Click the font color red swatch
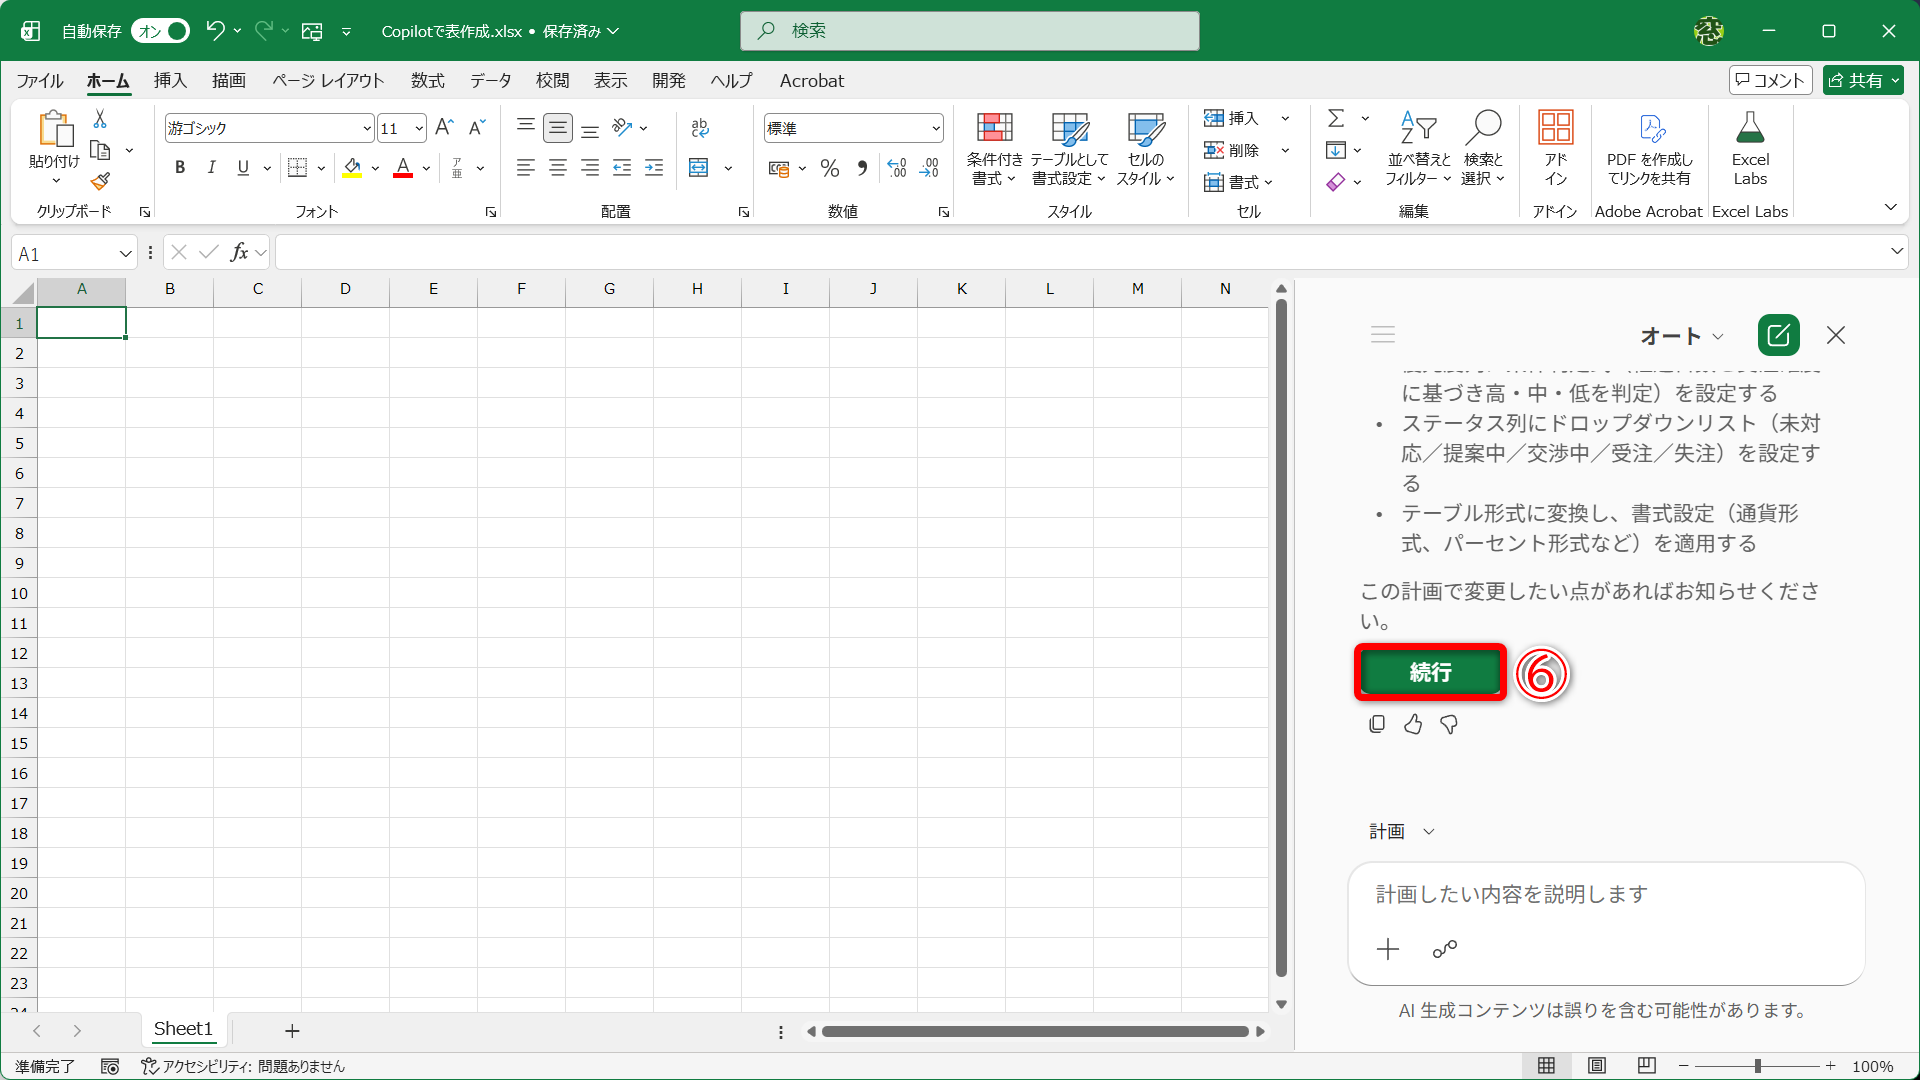Image resolution: width=1920 pixels, height=1080 pixels. (x=403, y=168)
